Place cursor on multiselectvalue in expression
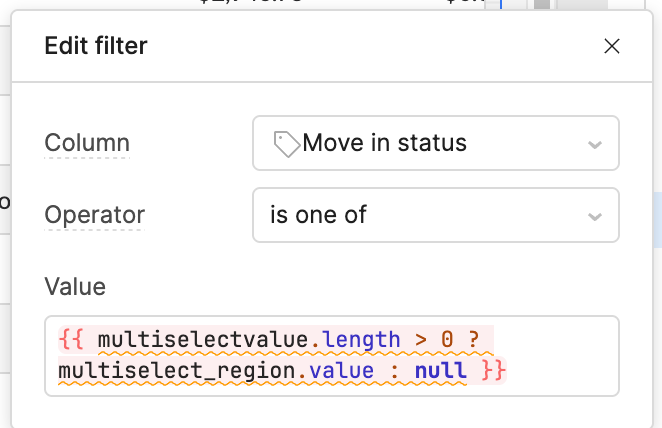Image resolution: width=662 pixels, height=428 pixels. click(x=203, y=339)
